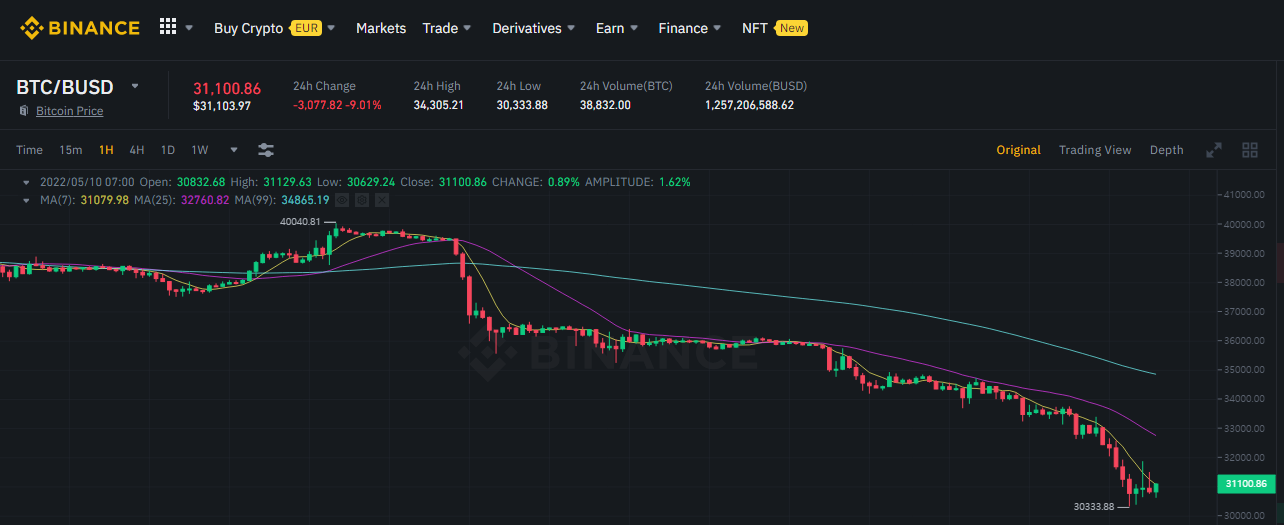This screenshot has height=525, width=1284.
Task: Click the 24h Change value -3,077.82 -9.01%
Action: [337, 105]
